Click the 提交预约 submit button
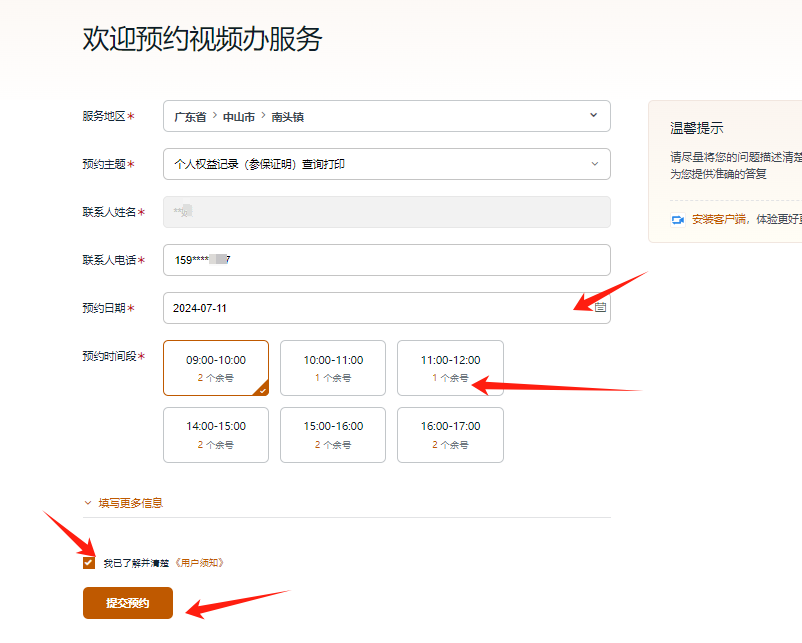Image resolution: width=802 pixels, height=643 pixels. coord(127,603)
